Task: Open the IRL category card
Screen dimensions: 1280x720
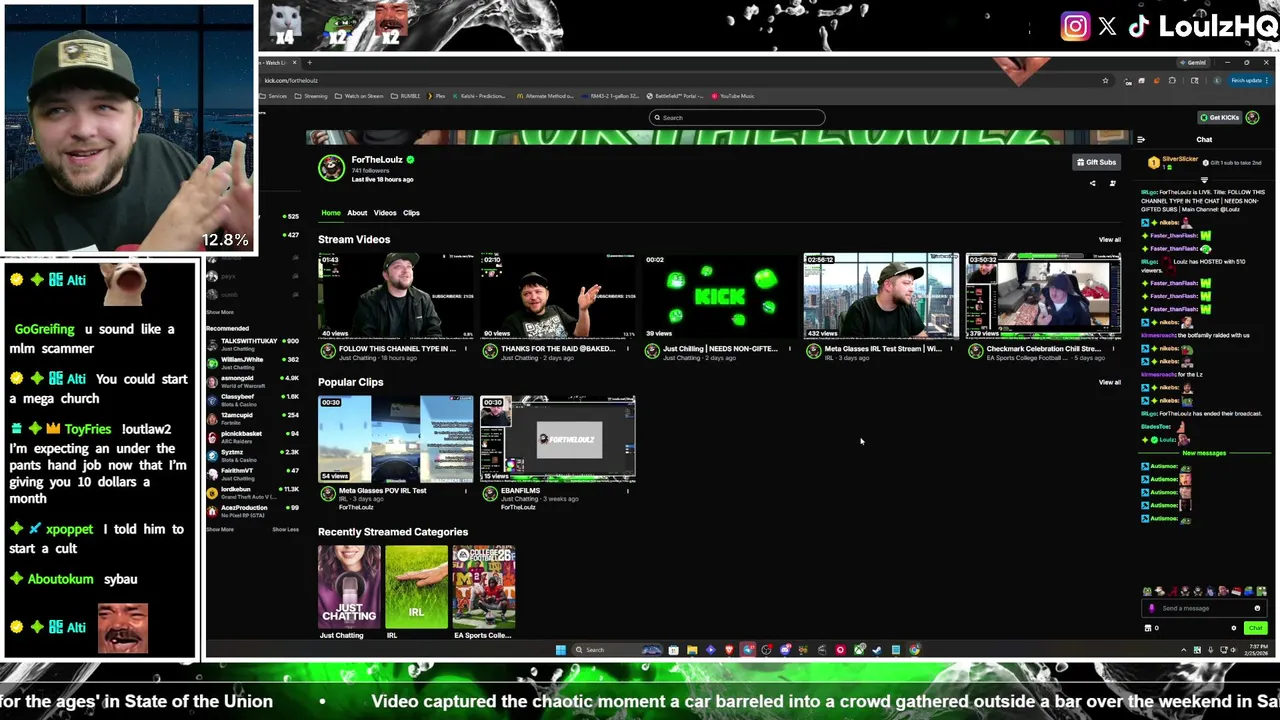Action: (x=416, y=587)
